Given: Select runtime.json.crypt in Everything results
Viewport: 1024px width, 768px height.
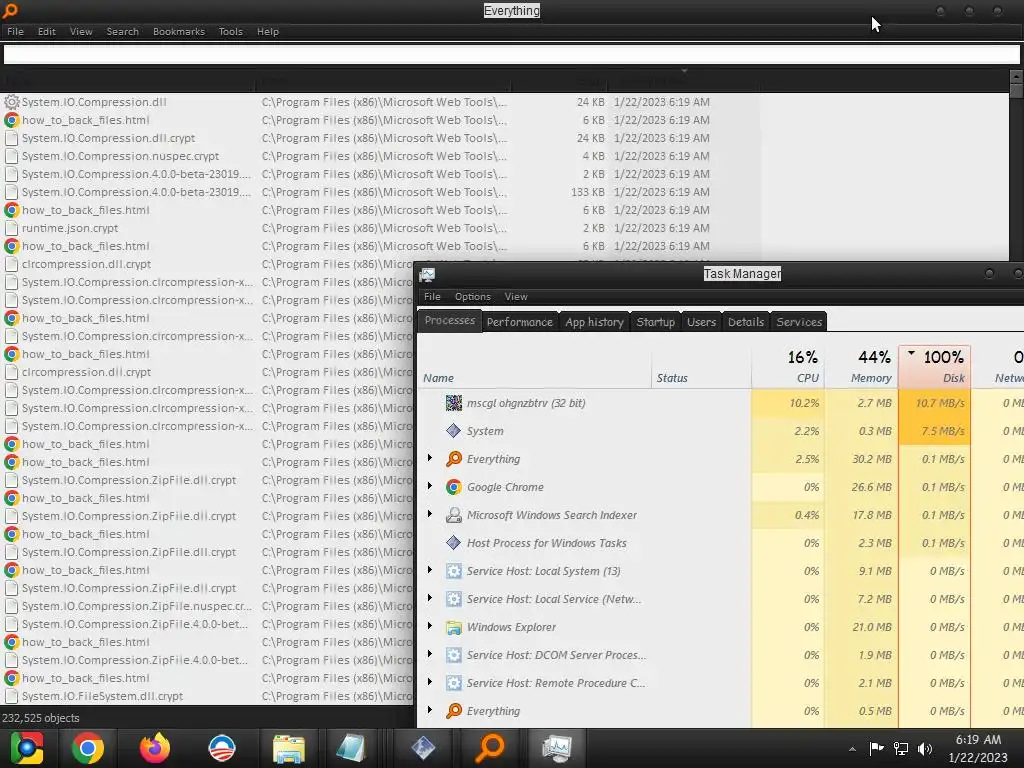Looking at the screenshot, I should [70, 228].
